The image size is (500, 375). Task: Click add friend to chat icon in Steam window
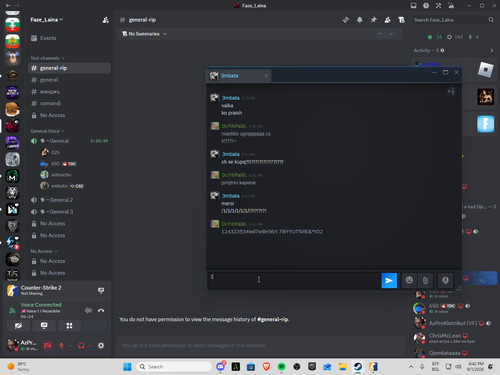(x=451, y=91)
